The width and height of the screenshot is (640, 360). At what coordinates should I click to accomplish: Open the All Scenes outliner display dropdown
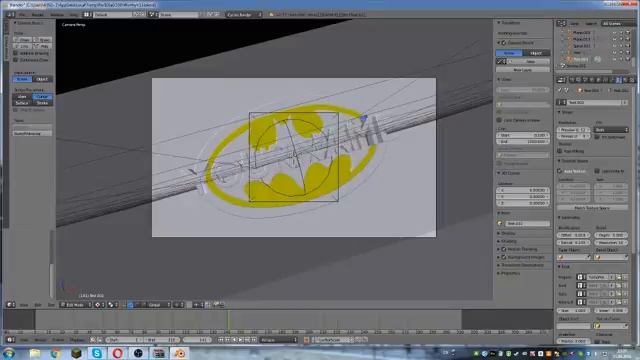(x=618, y=23)
